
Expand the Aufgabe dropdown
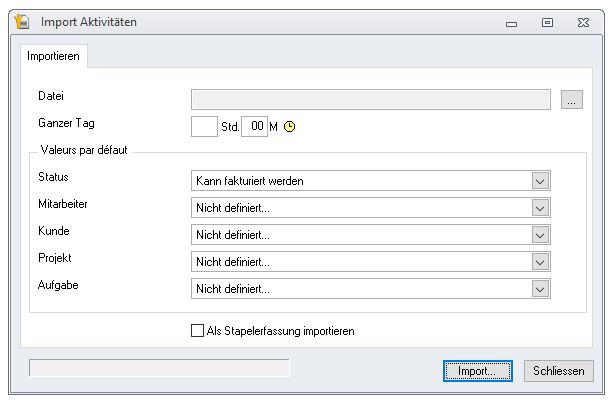pos(540,289)
